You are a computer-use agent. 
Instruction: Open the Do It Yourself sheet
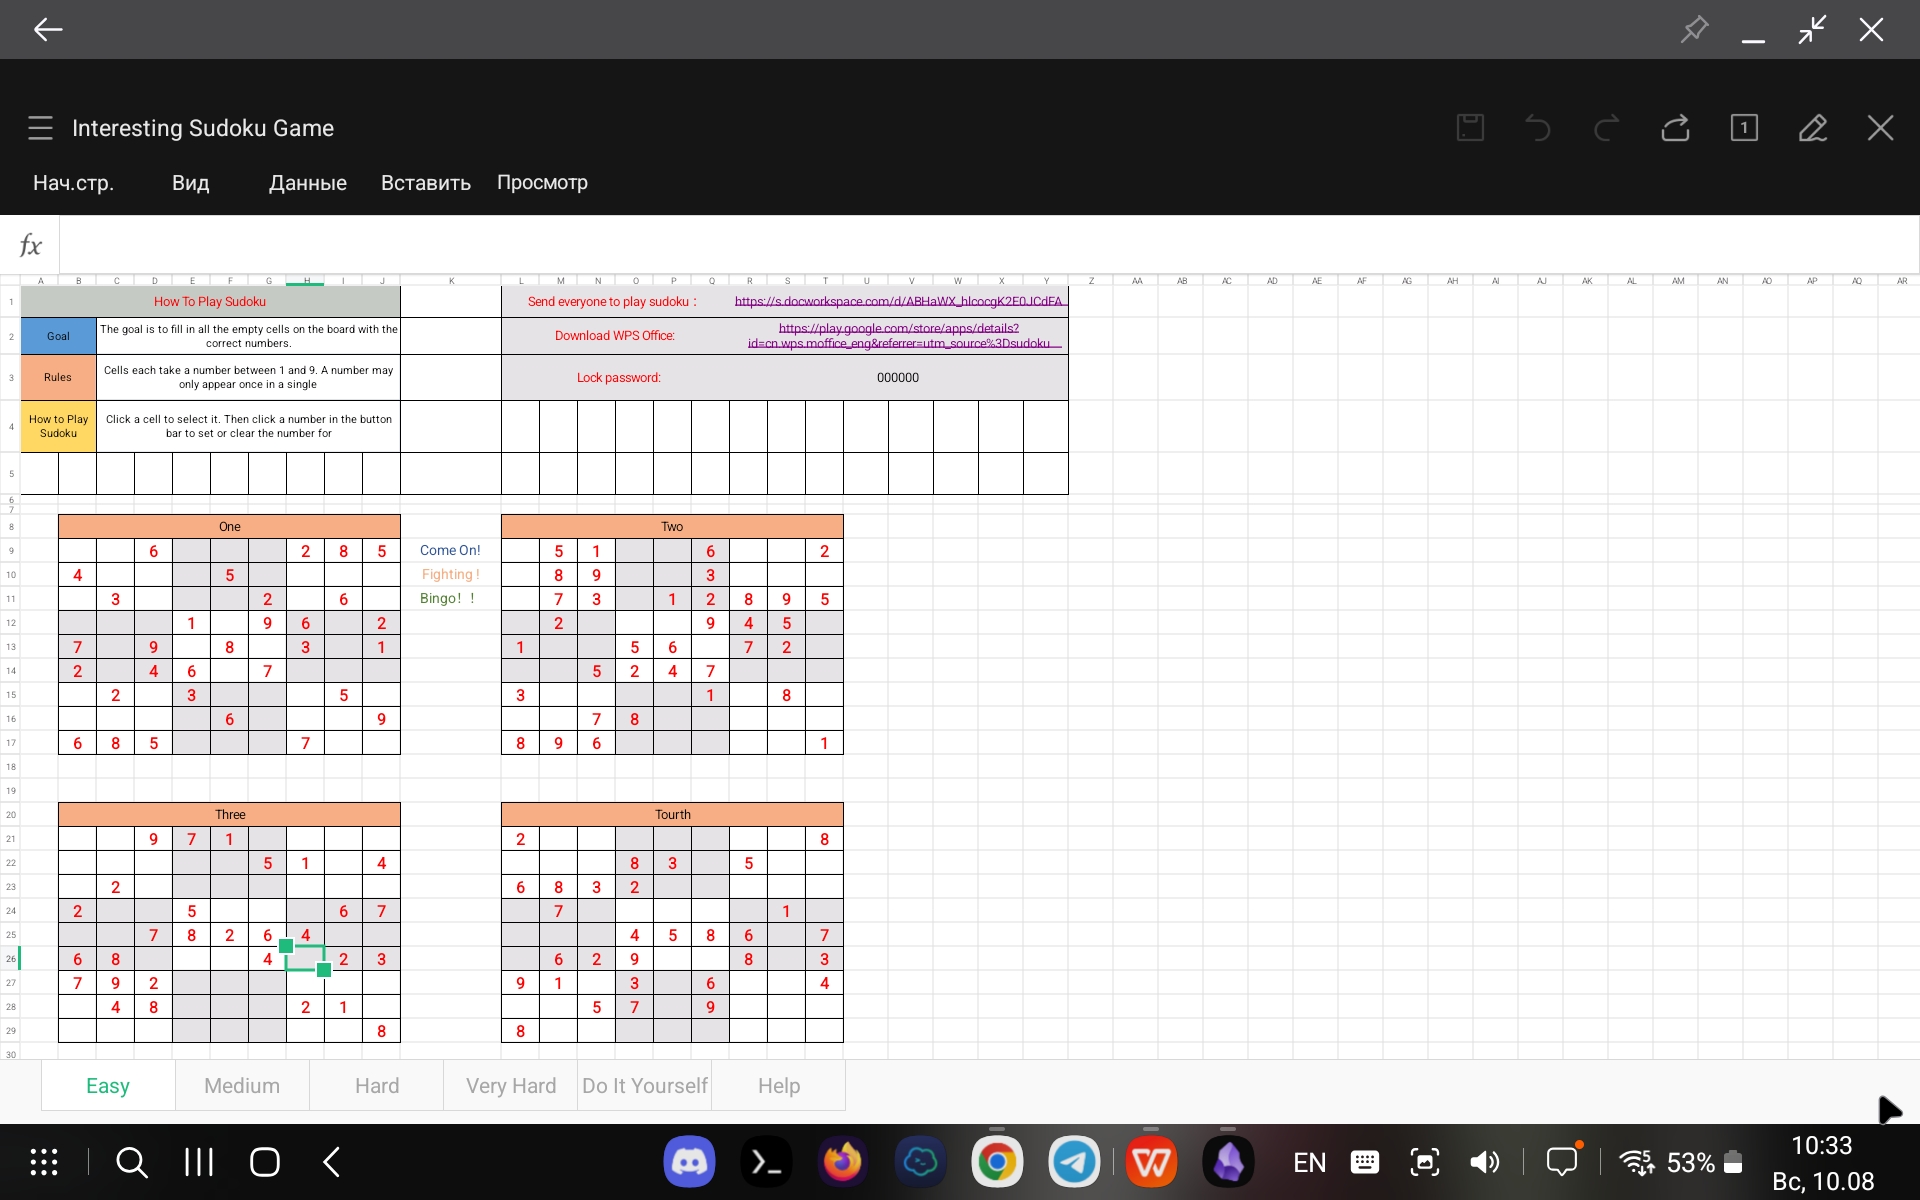pos(644,1085)
